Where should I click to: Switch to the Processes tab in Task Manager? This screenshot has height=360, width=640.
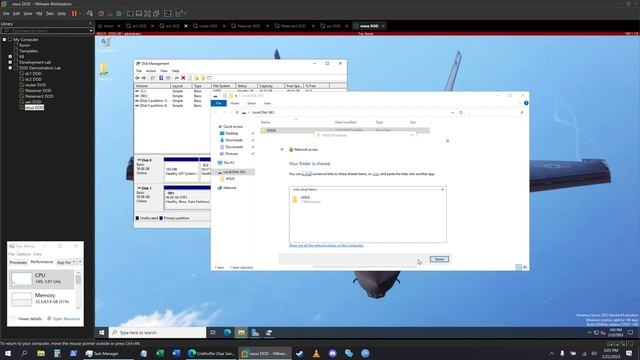point(18,262)
